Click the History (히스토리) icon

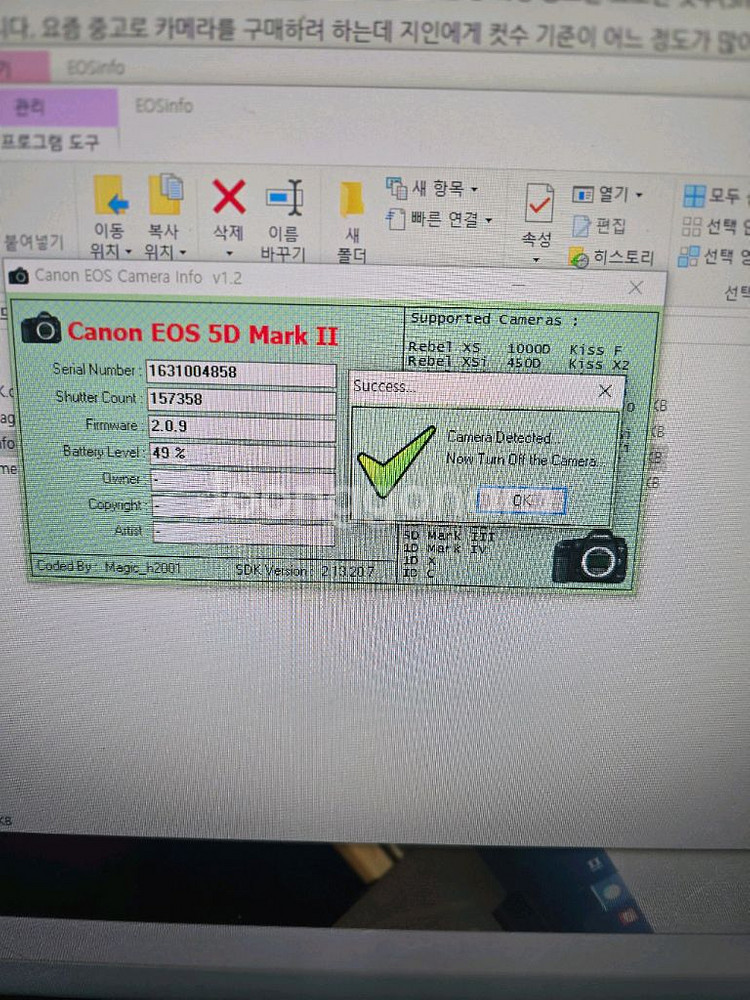point(581,258)
